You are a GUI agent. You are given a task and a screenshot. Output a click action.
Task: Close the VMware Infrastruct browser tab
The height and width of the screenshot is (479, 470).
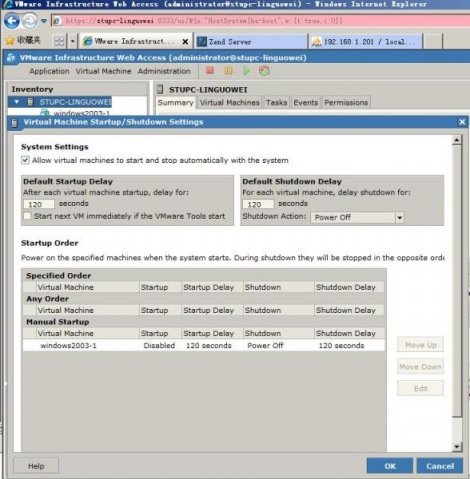coord(185,42)
